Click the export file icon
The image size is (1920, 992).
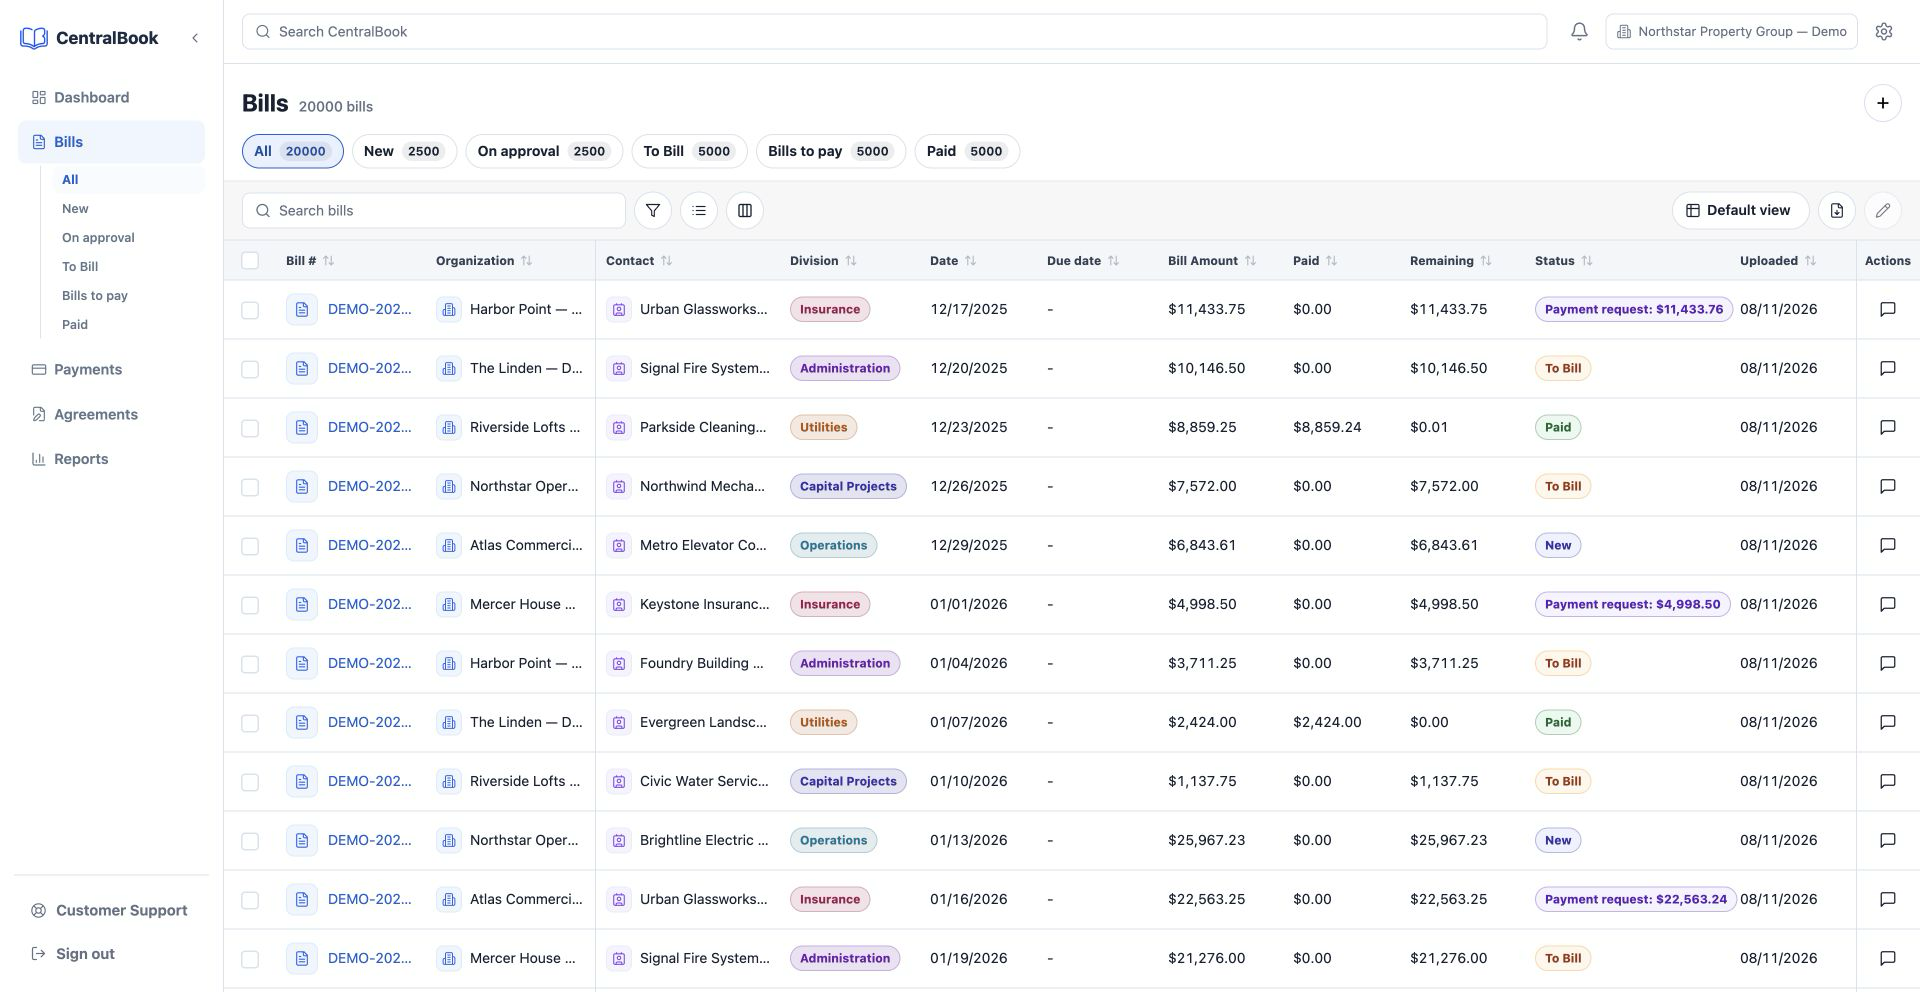point(1837,211)
